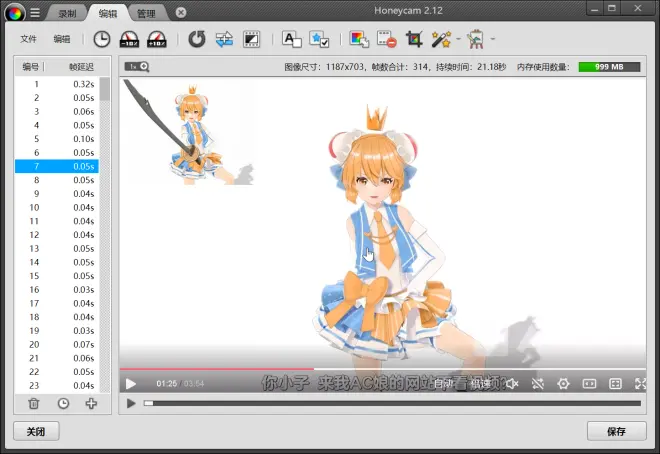
Task: Select frame 21 with 0.06s delay
Action: (x=57, y=358)
